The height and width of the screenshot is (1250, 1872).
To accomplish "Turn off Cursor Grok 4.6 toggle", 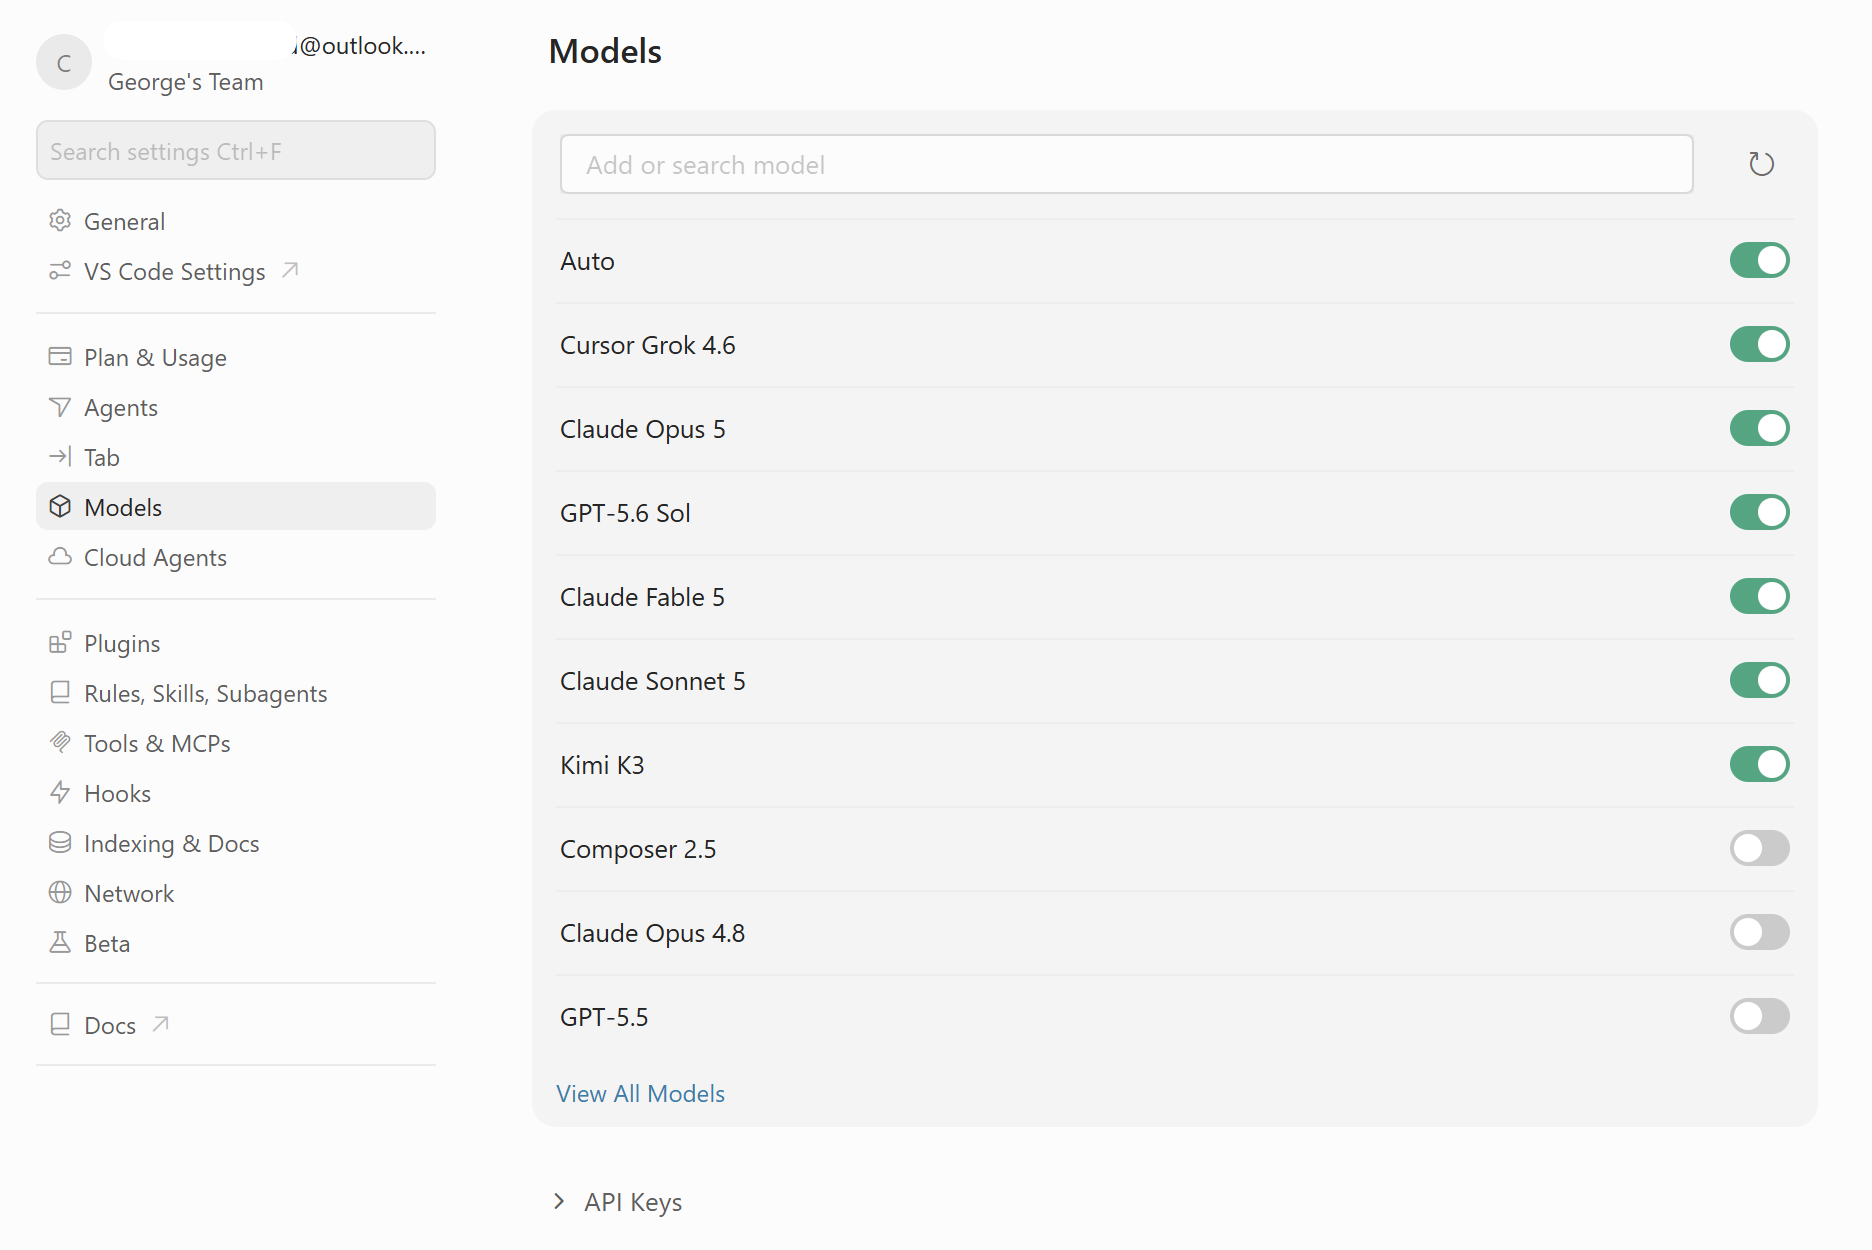I will coord(1759,345).
